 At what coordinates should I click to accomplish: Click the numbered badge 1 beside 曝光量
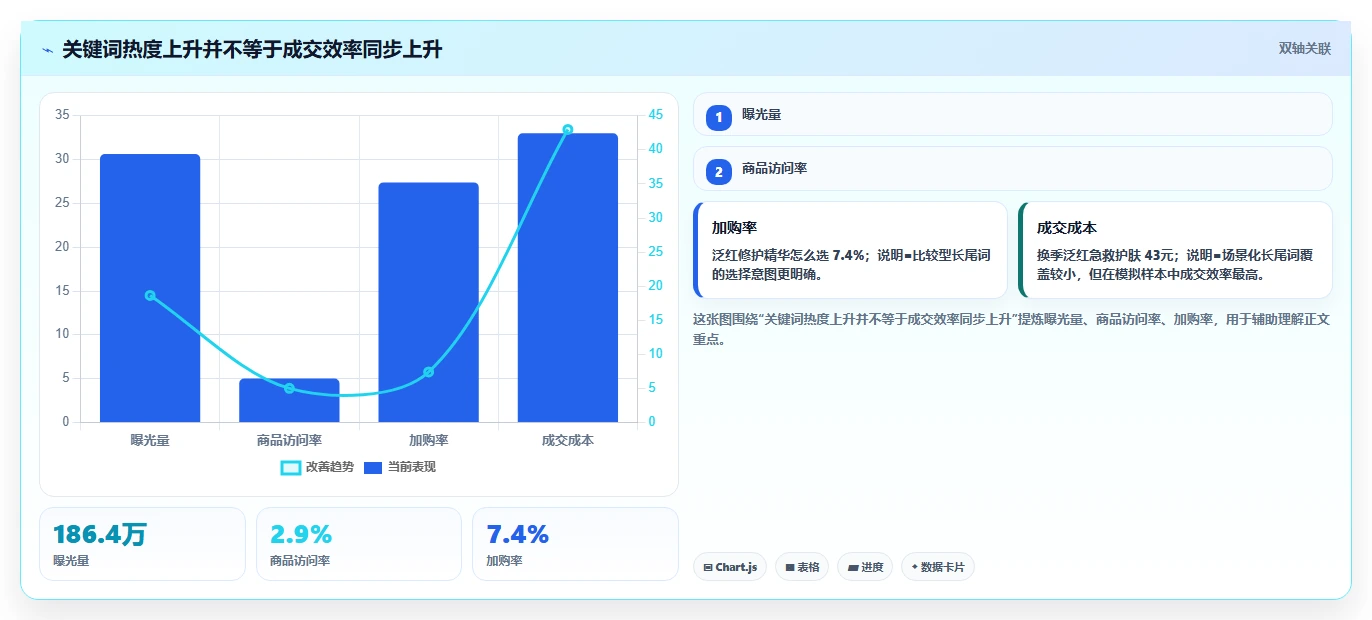coord(718,117)
